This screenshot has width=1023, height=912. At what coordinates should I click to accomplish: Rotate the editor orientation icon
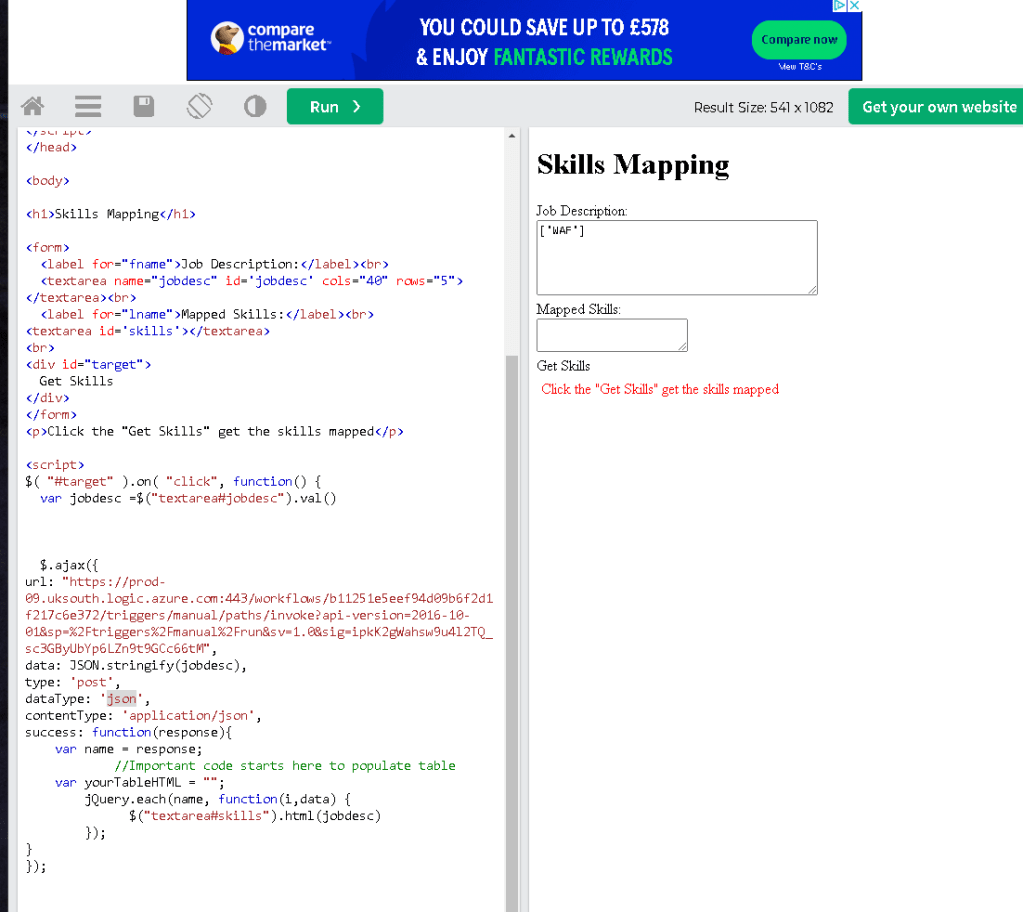coord(200,106)
